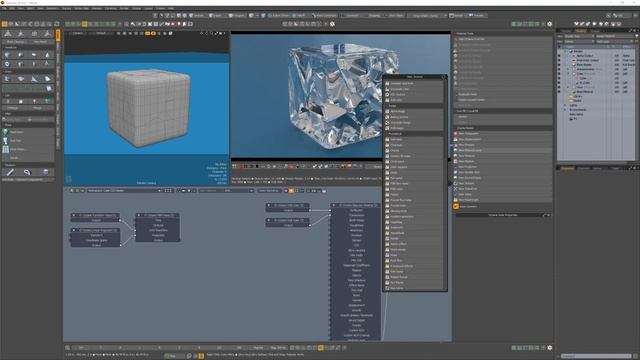The image size is (640, 360).
Task: Switch to the Properties tab below Shader Tree
Action: (567, 168)
